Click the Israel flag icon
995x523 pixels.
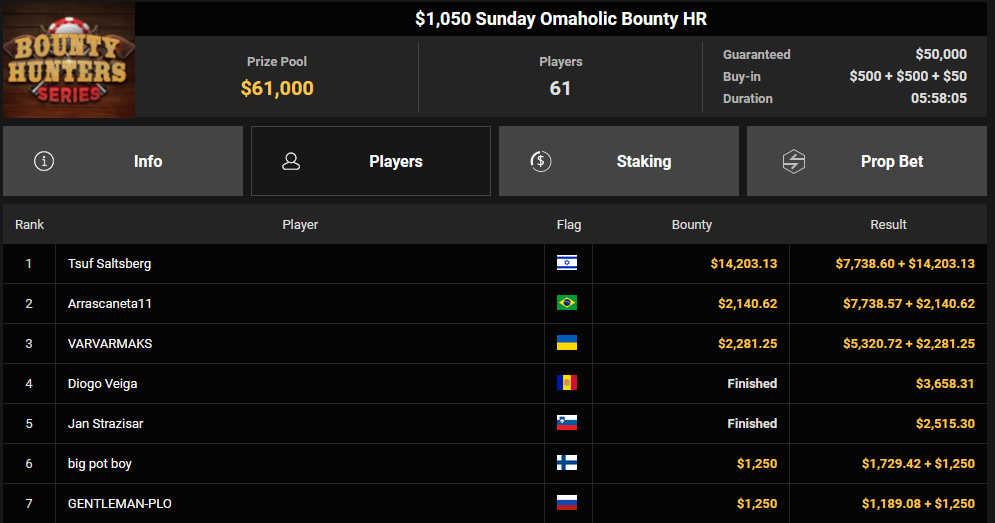(567, 263)
